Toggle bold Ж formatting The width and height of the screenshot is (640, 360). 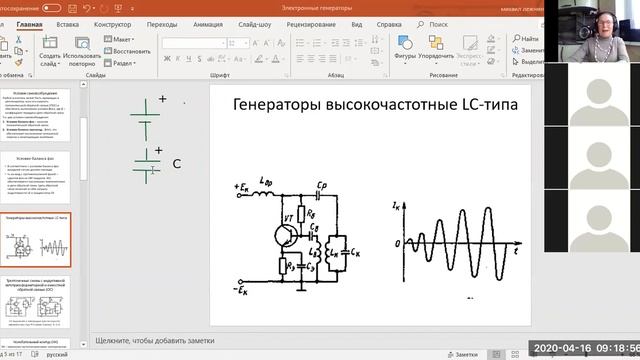coord(167,59)
